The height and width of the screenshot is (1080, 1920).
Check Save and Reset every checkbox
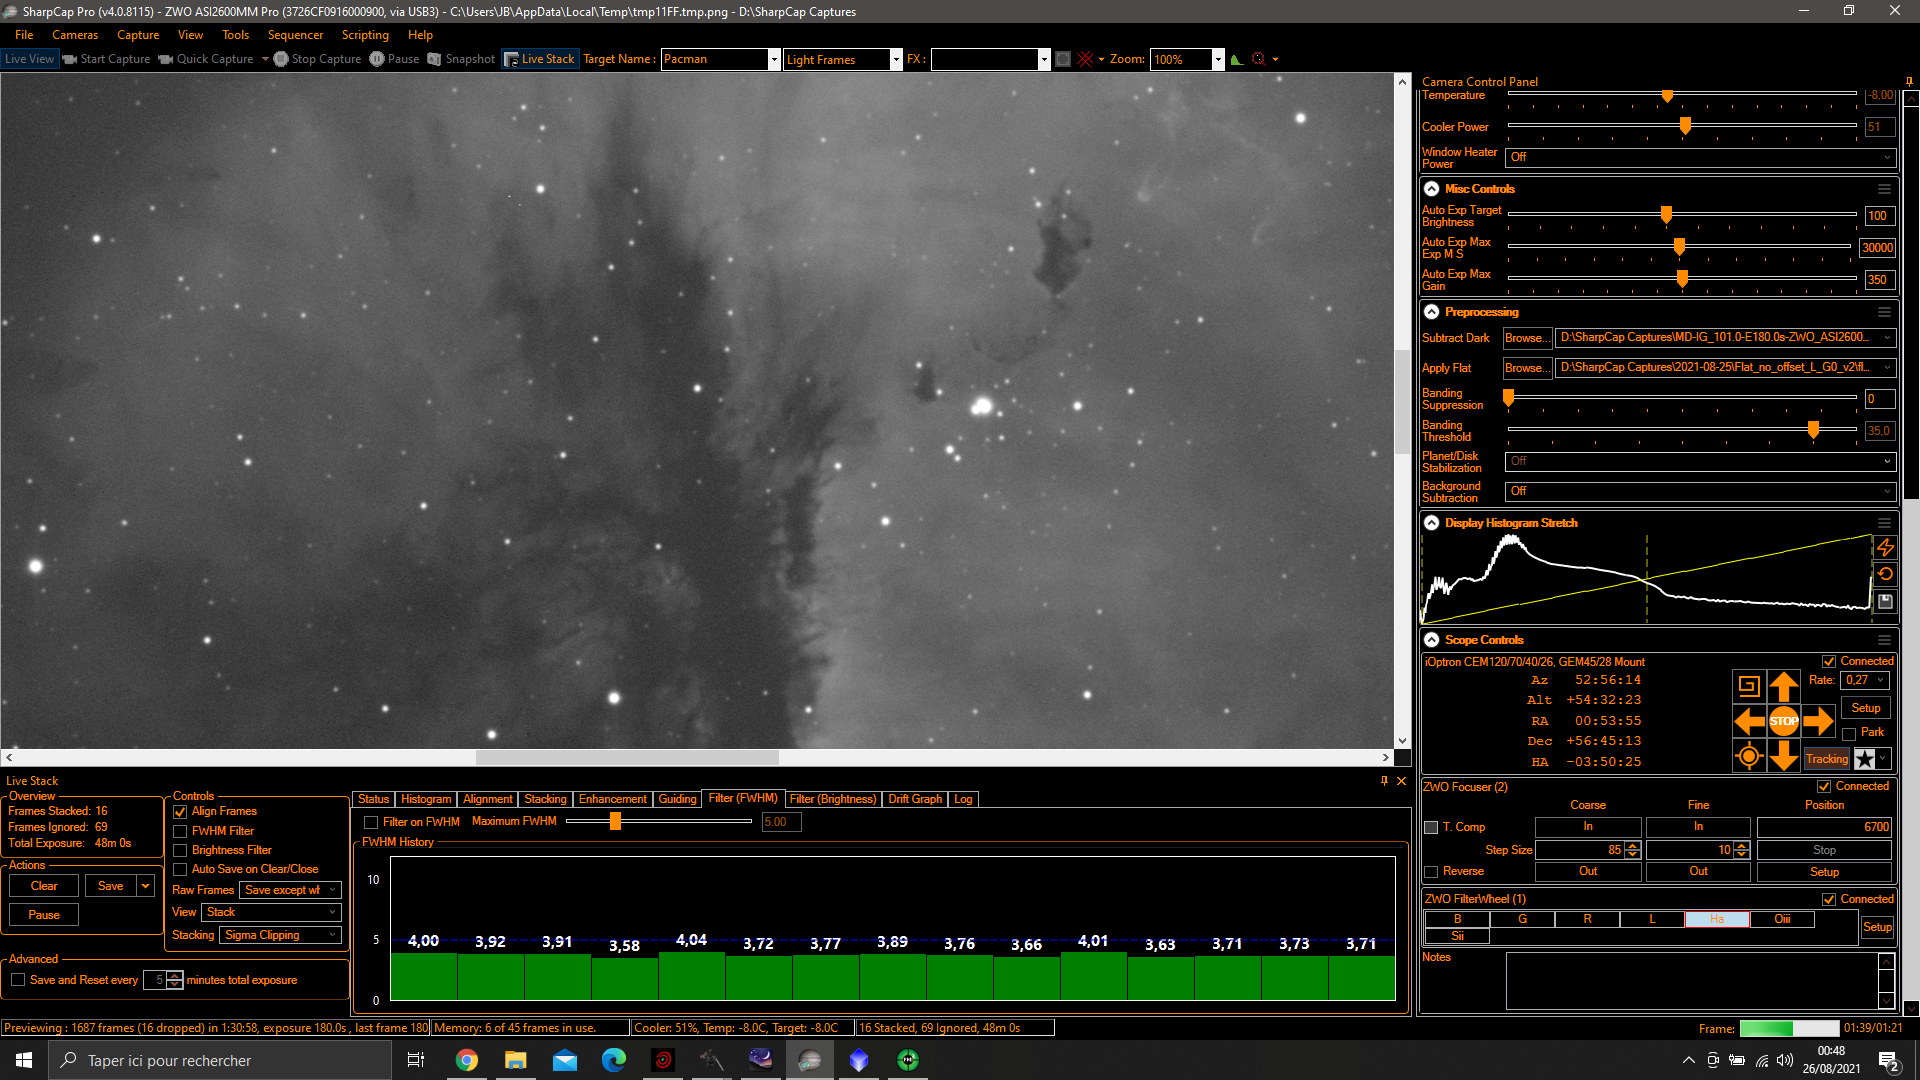tap(18, 980)
